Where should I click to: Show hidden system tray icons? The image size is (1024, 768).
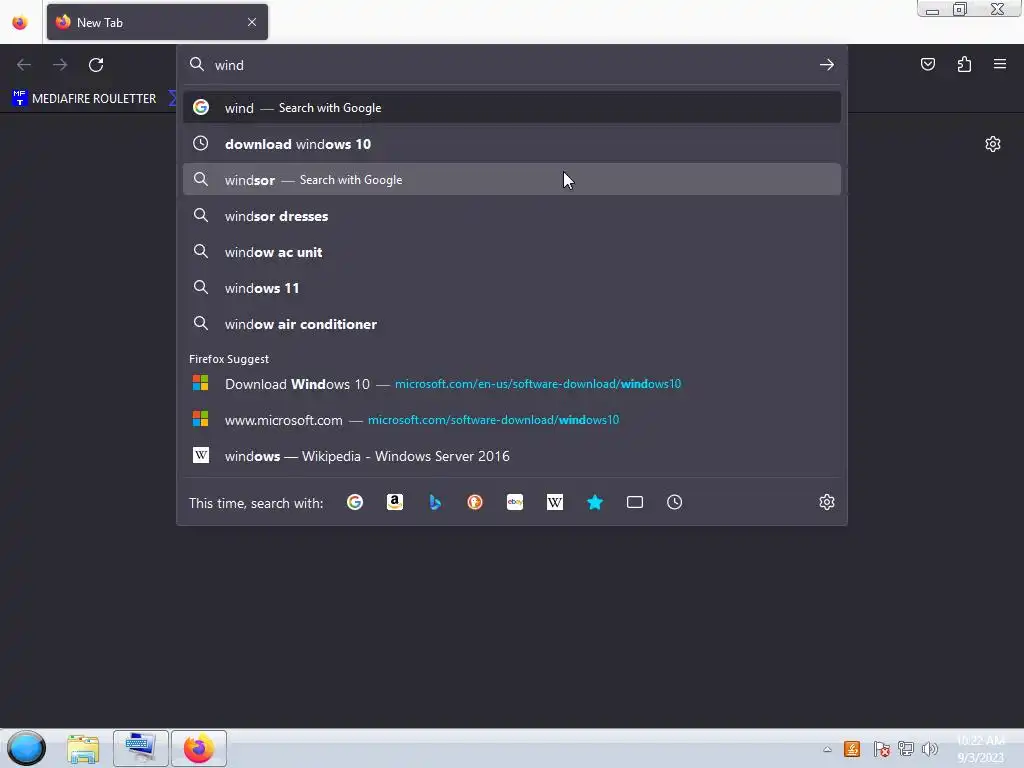coord(827,749)
